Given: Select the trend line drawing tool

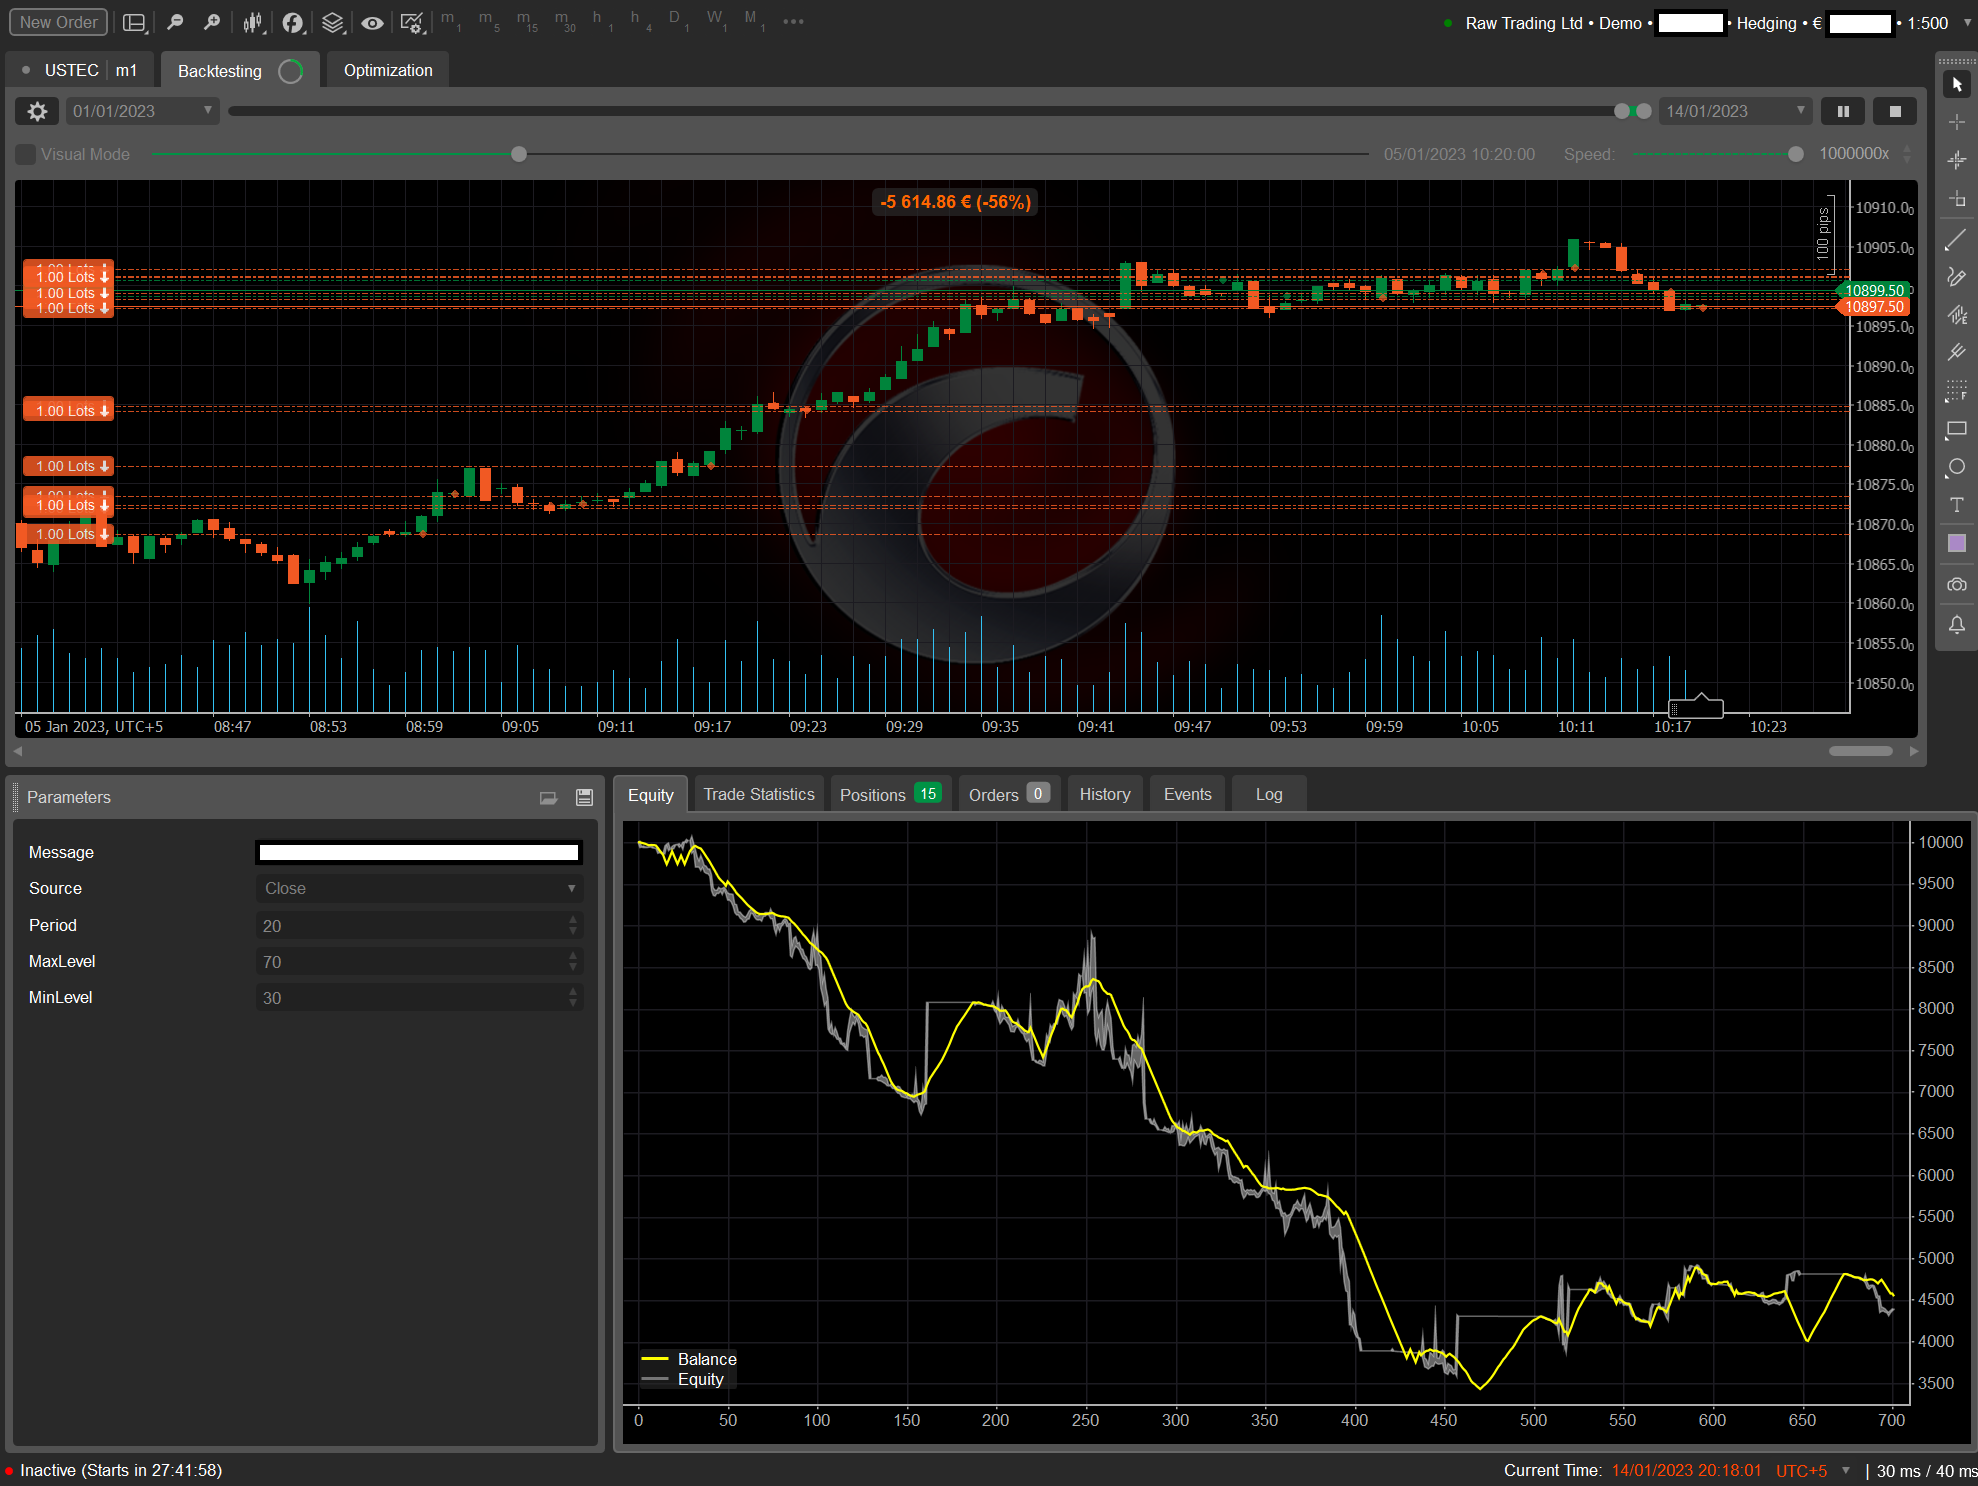Looking at the screenshot, I should 1956,240.
